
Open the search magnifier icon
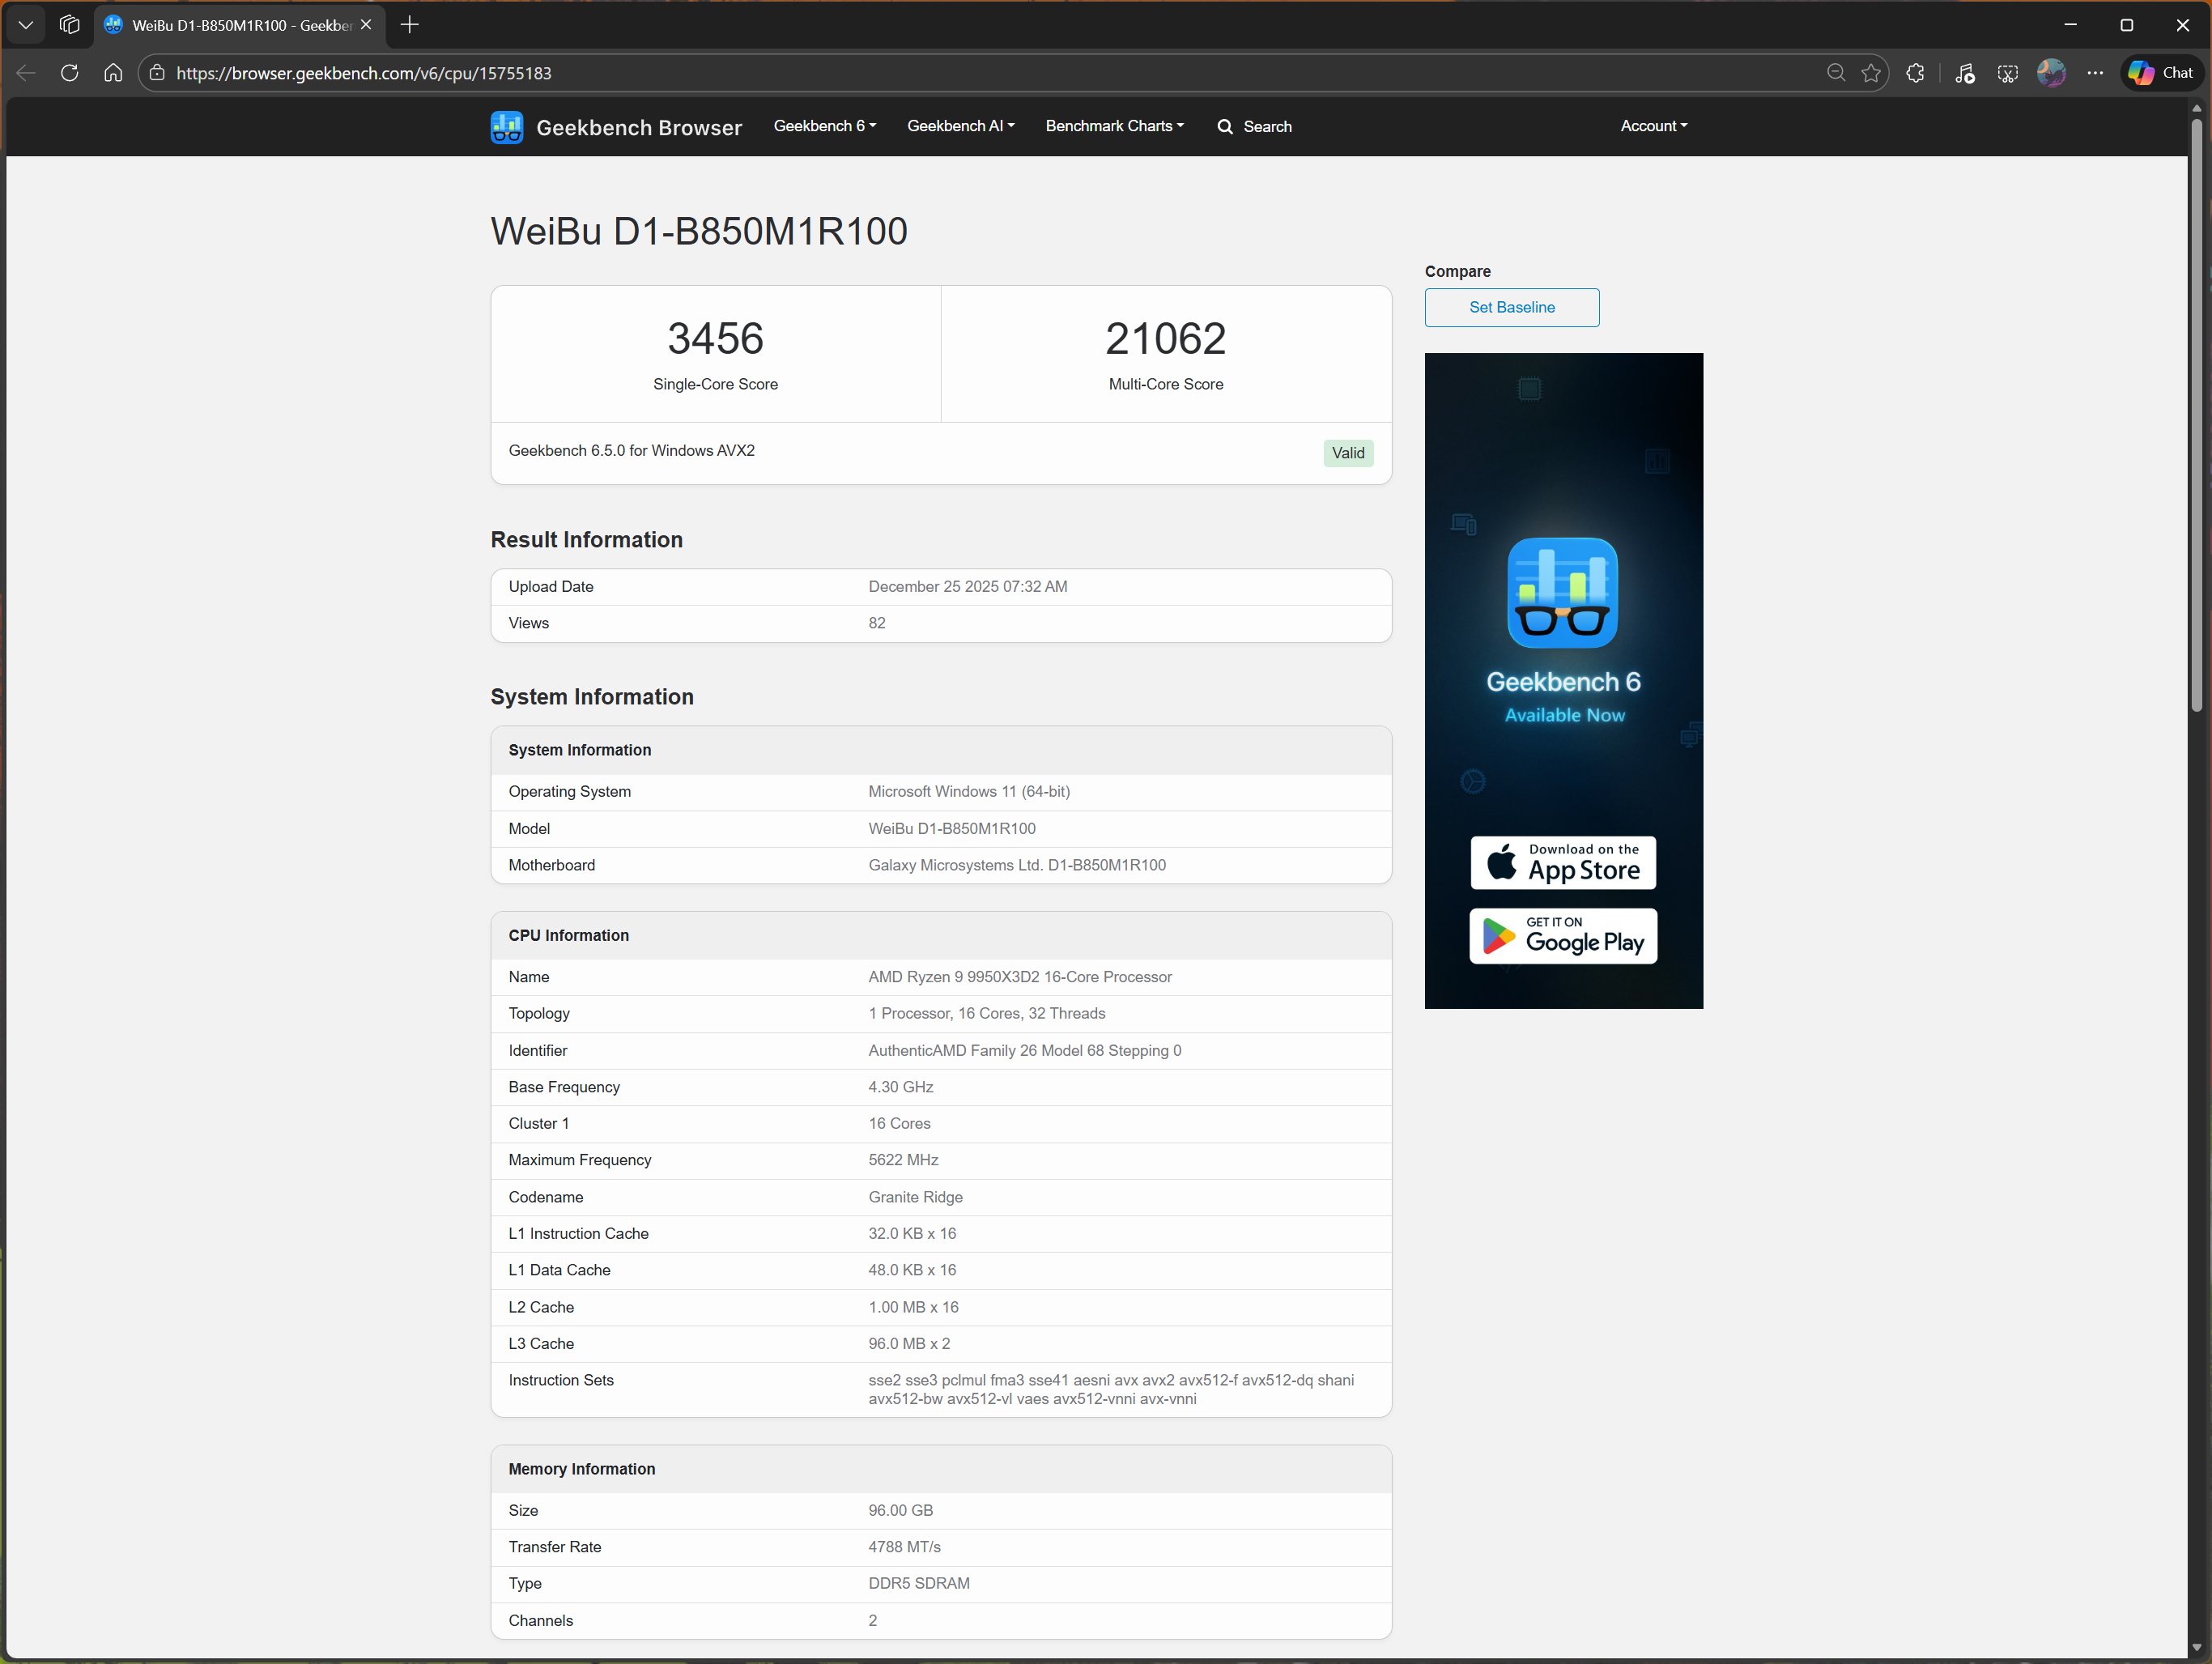[x=1225, y=127]
